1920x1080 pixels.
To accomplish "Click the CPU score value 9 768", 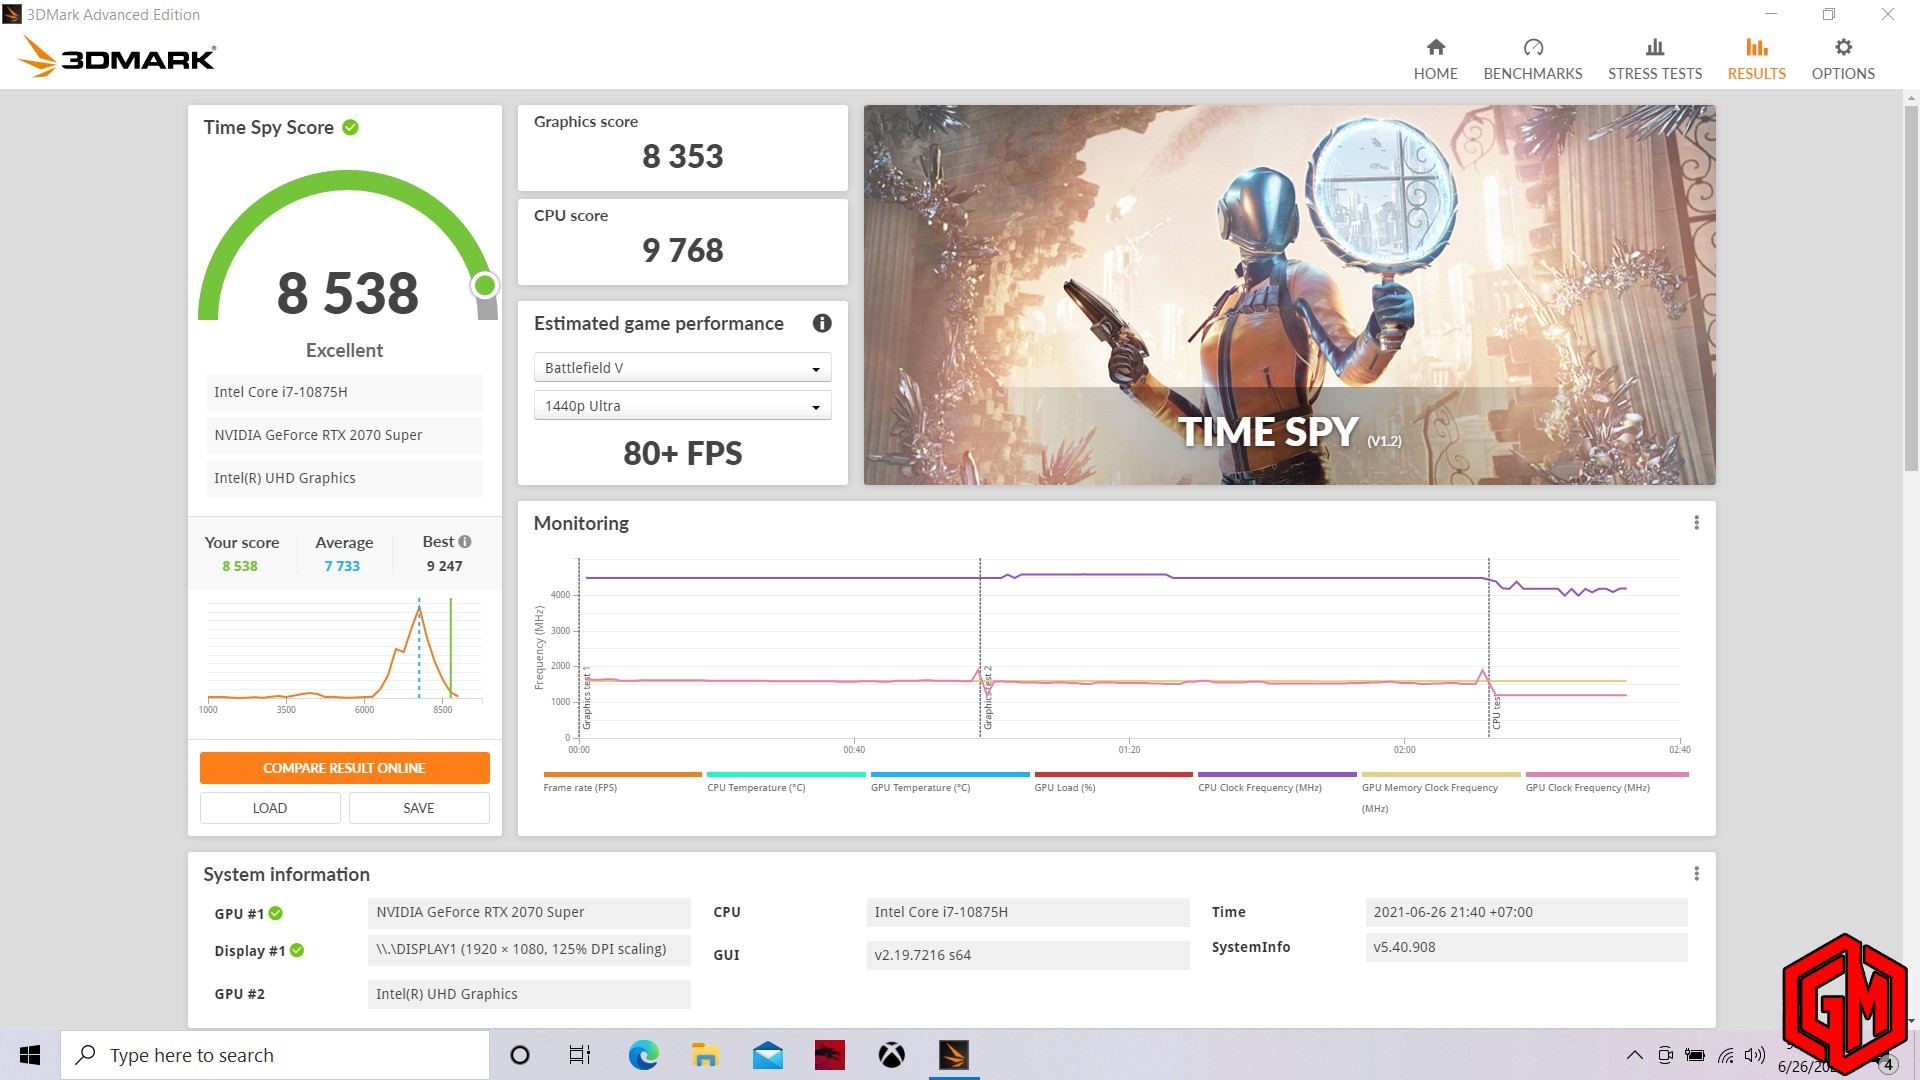I will click(682, 251).
